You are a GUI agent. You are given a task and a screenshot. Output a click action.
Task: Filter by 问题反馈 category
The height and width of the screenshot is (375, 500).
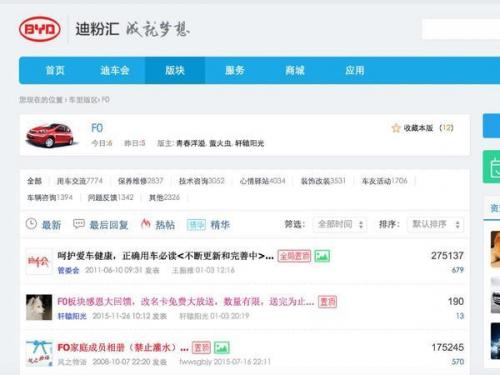point(111,197)
